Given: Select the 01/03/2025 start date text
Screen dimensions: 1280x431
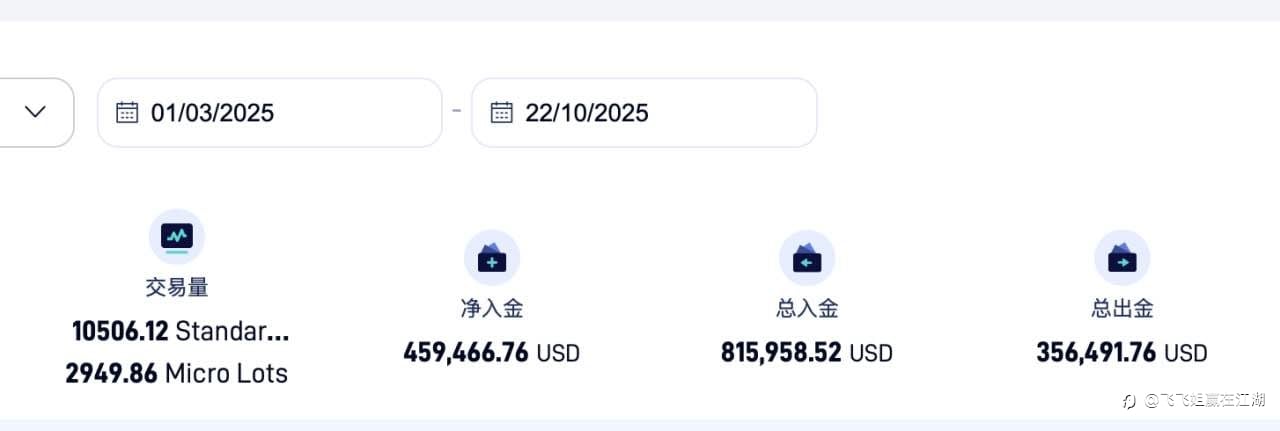Looking at the screenshot, I should [212, 113].
